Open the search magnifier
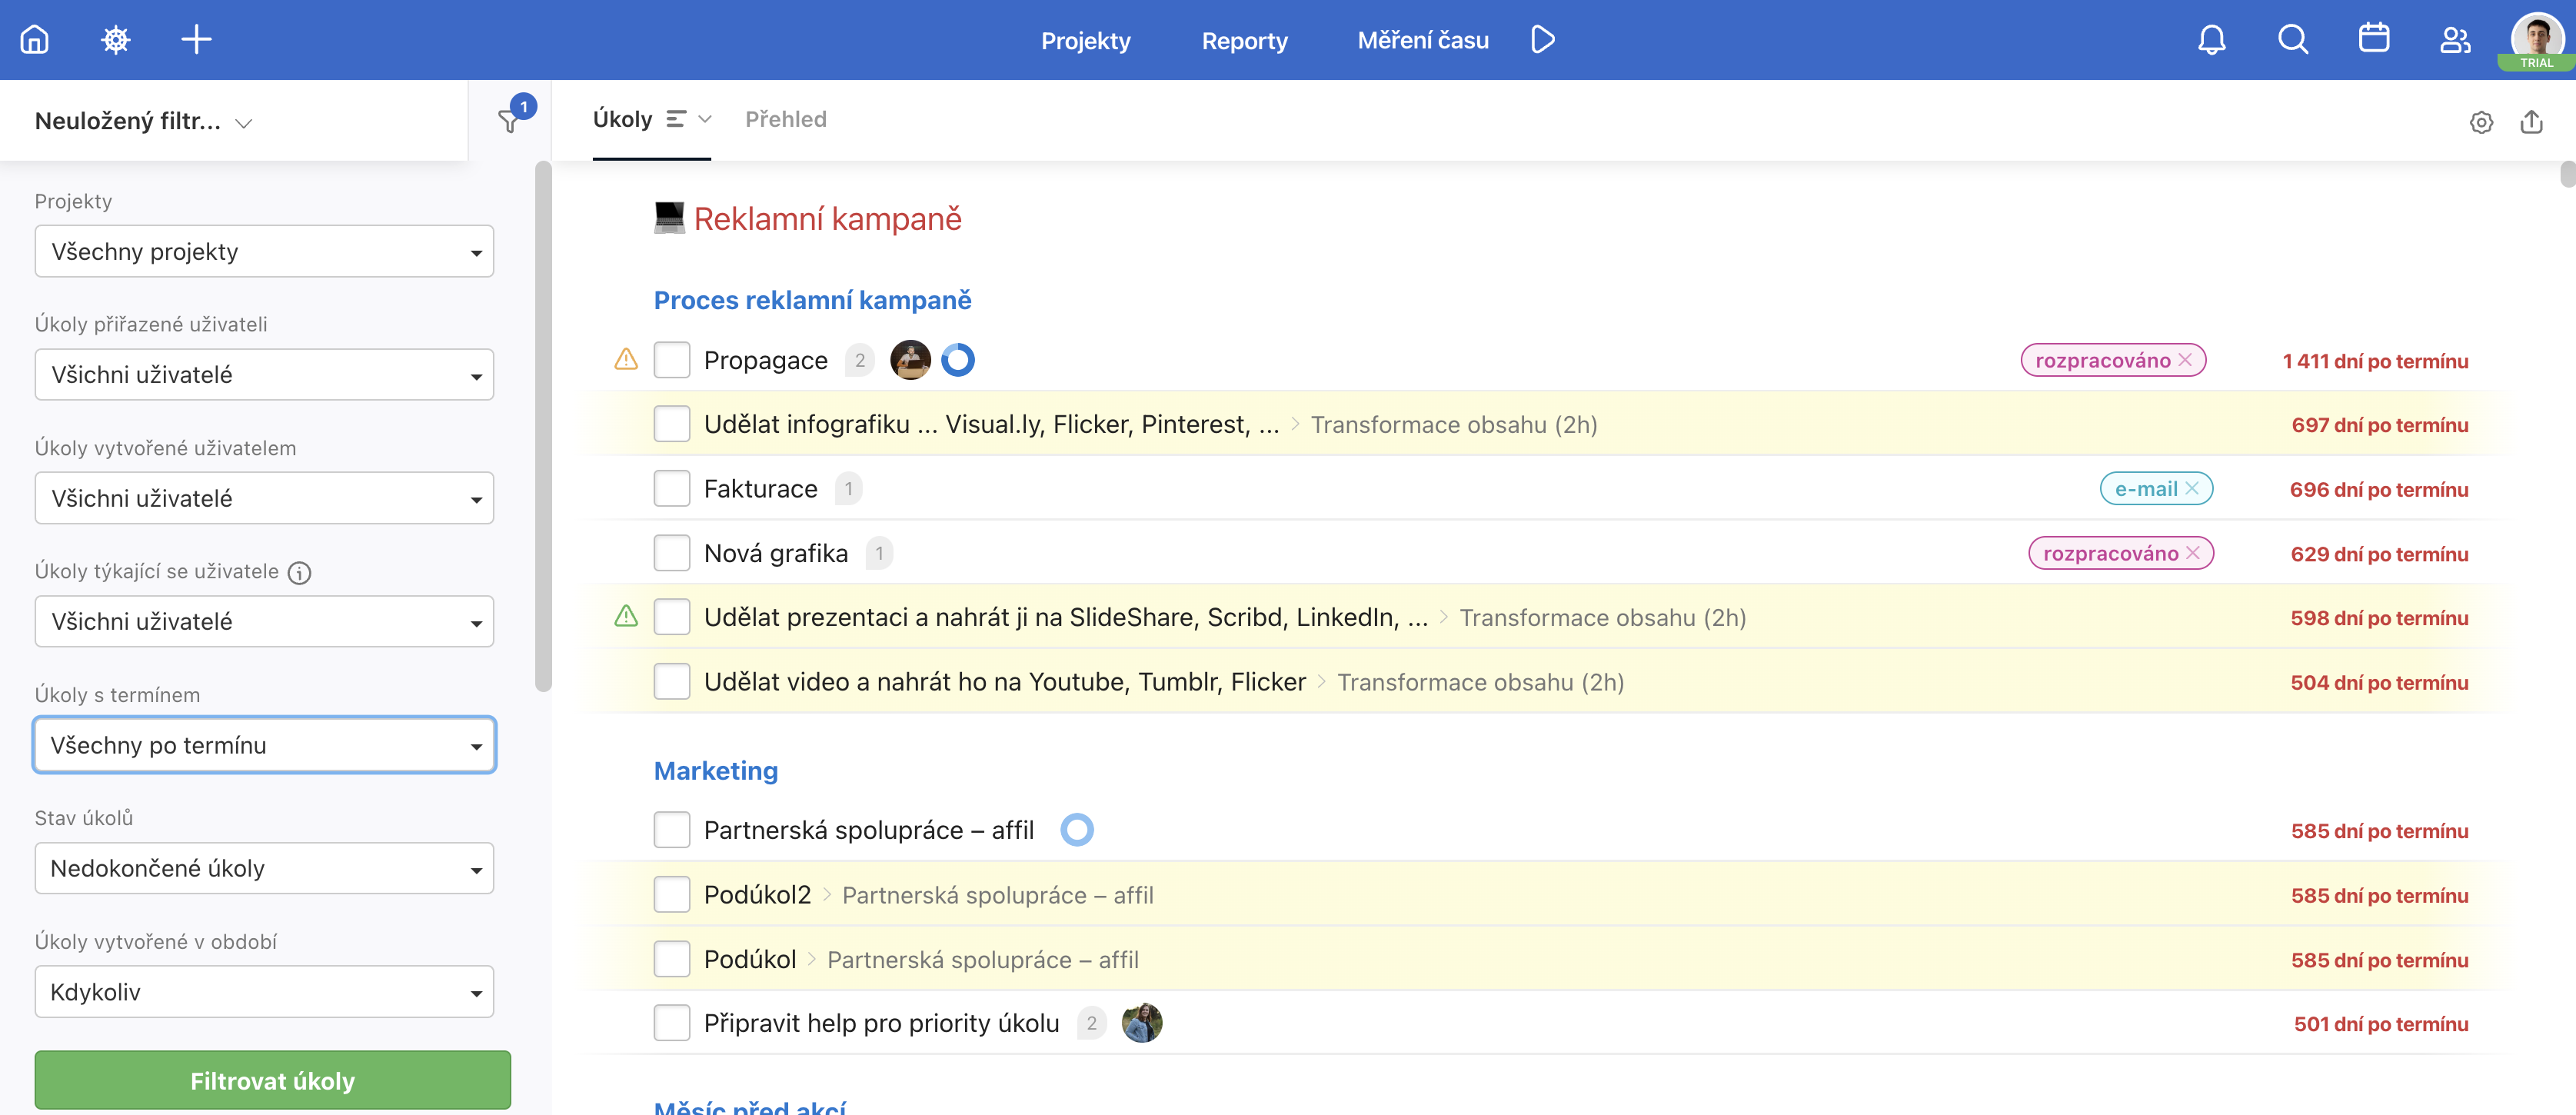 (x=2293, y=40)
